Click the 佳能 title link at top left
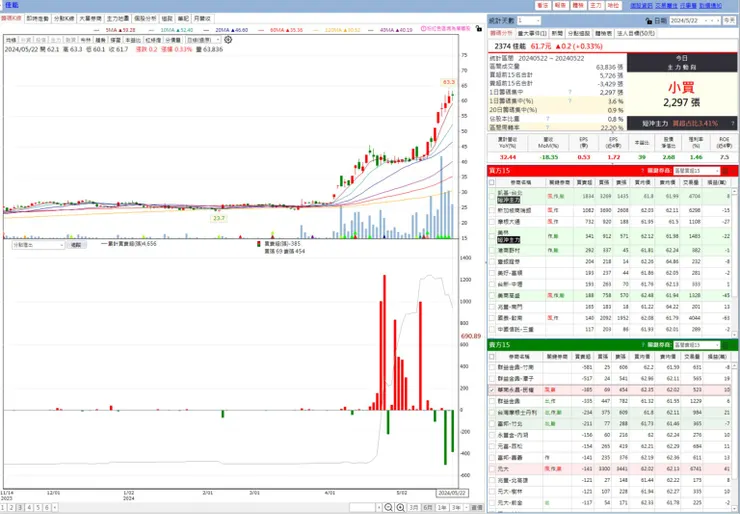Viewport: 740px width, 514px height. 12,5
